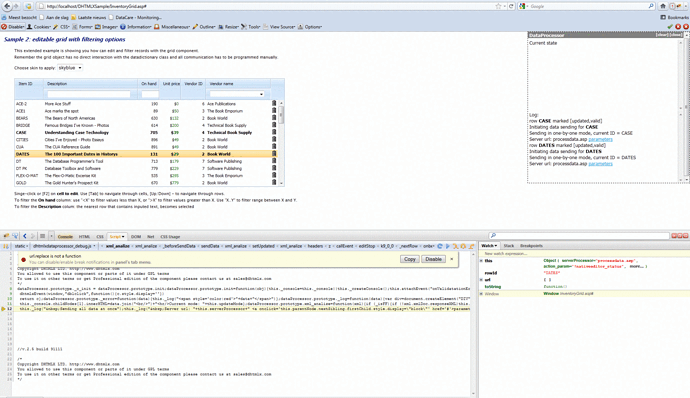Open the Resize developer toolbar menu
690x398 pixels.
point(228,27)
